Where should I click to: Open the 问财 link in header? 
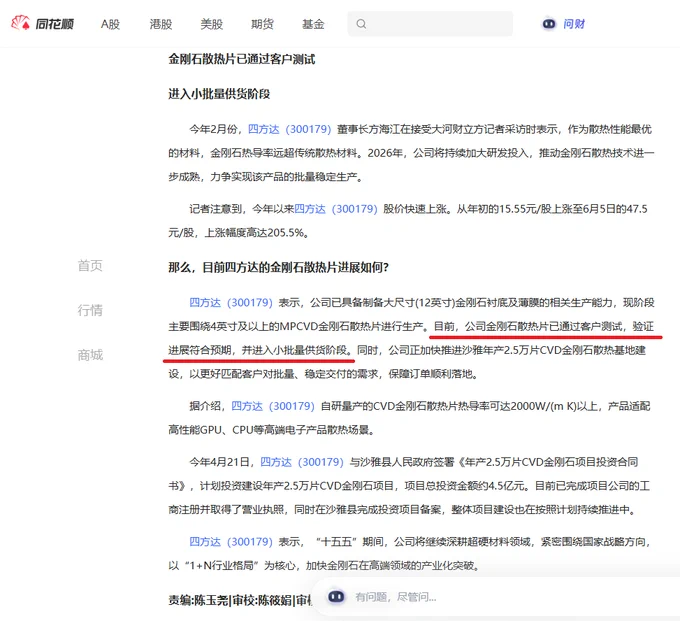(x=574, y=24)
